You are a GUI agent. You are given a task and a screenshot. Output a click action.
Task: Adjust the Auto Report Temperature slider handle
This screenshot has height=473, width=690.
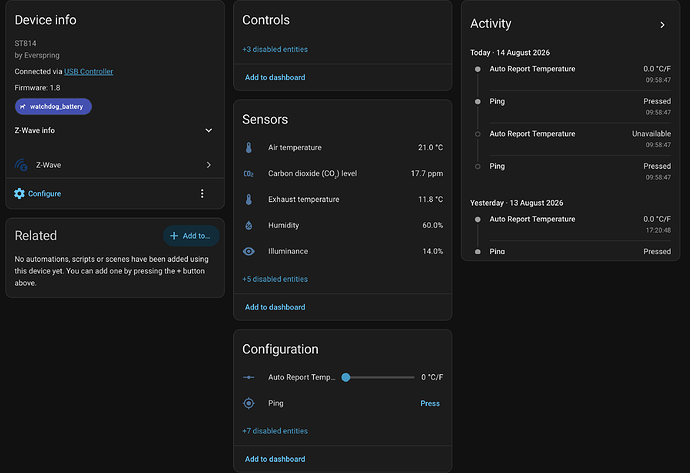(346, 377)
